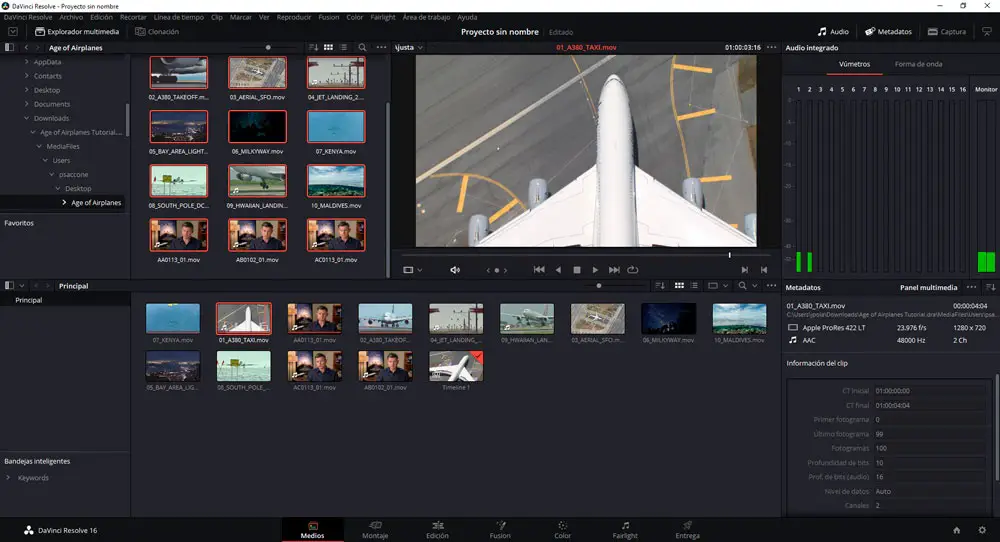Adjust the media pool thumbnail size slider
This screenshot has width=1000, height=542.
click(600, 286)
